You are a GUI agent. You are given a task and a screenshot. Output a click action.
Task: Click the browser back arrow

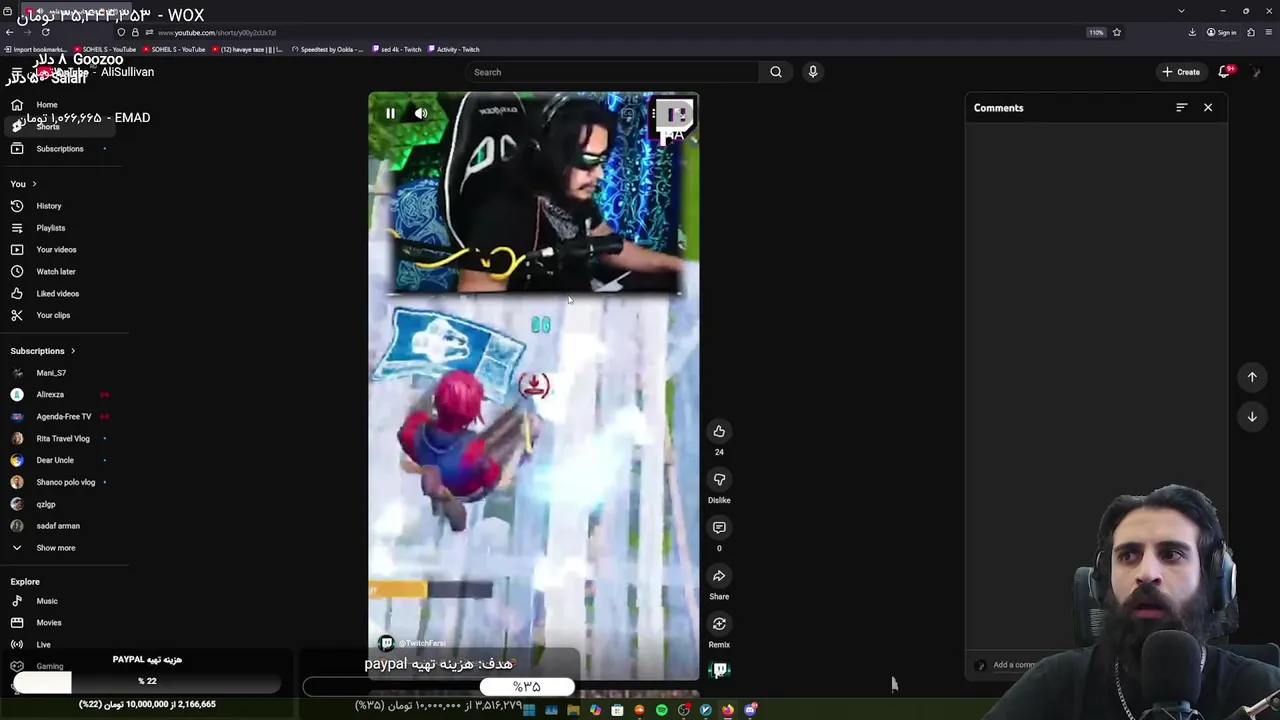[9, 32]
